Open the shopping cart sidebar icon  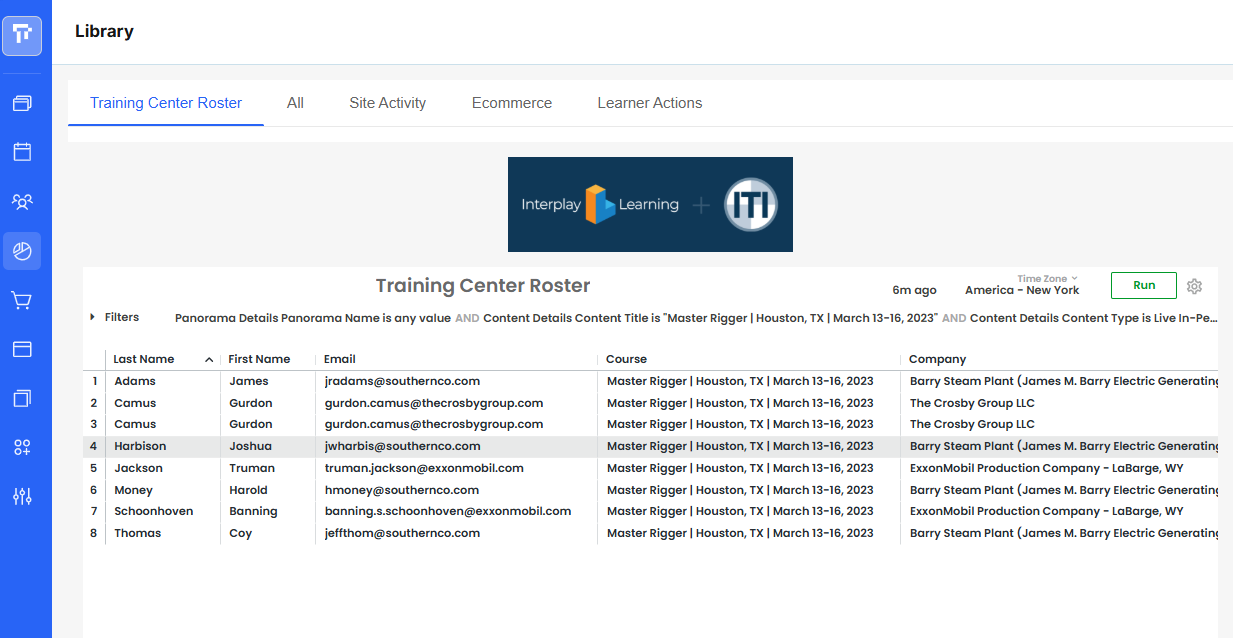pyautogui.click(x=22, y=299)
